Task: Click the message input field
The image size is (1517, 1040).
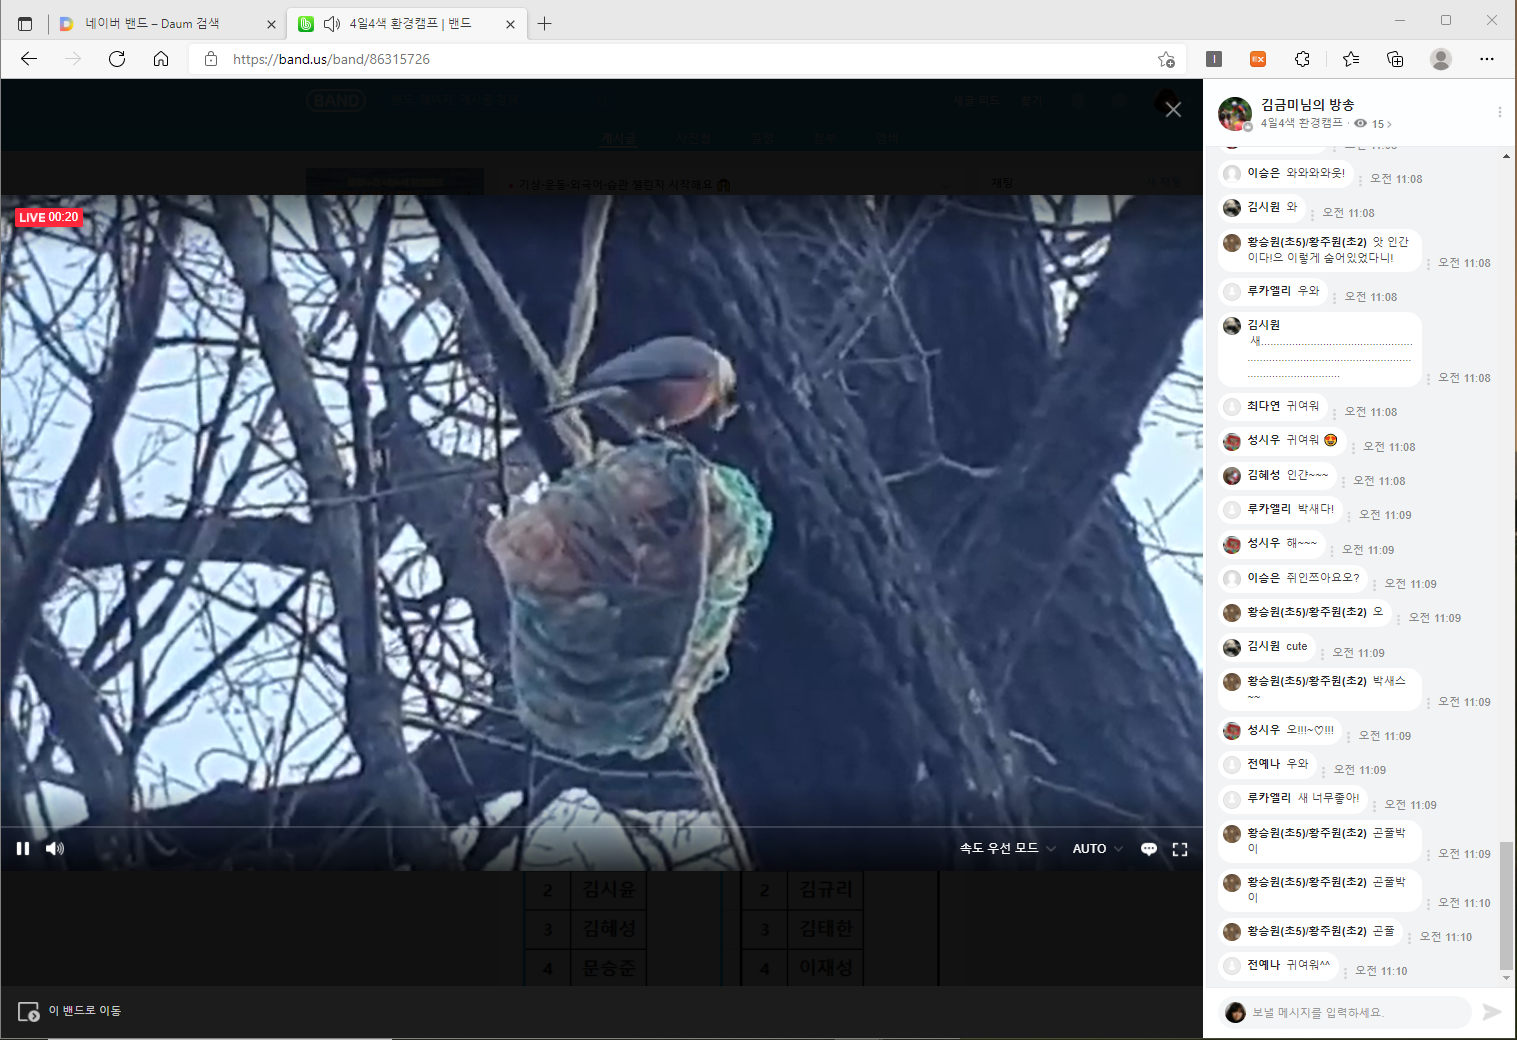Action: (x=1345, y=1012)
